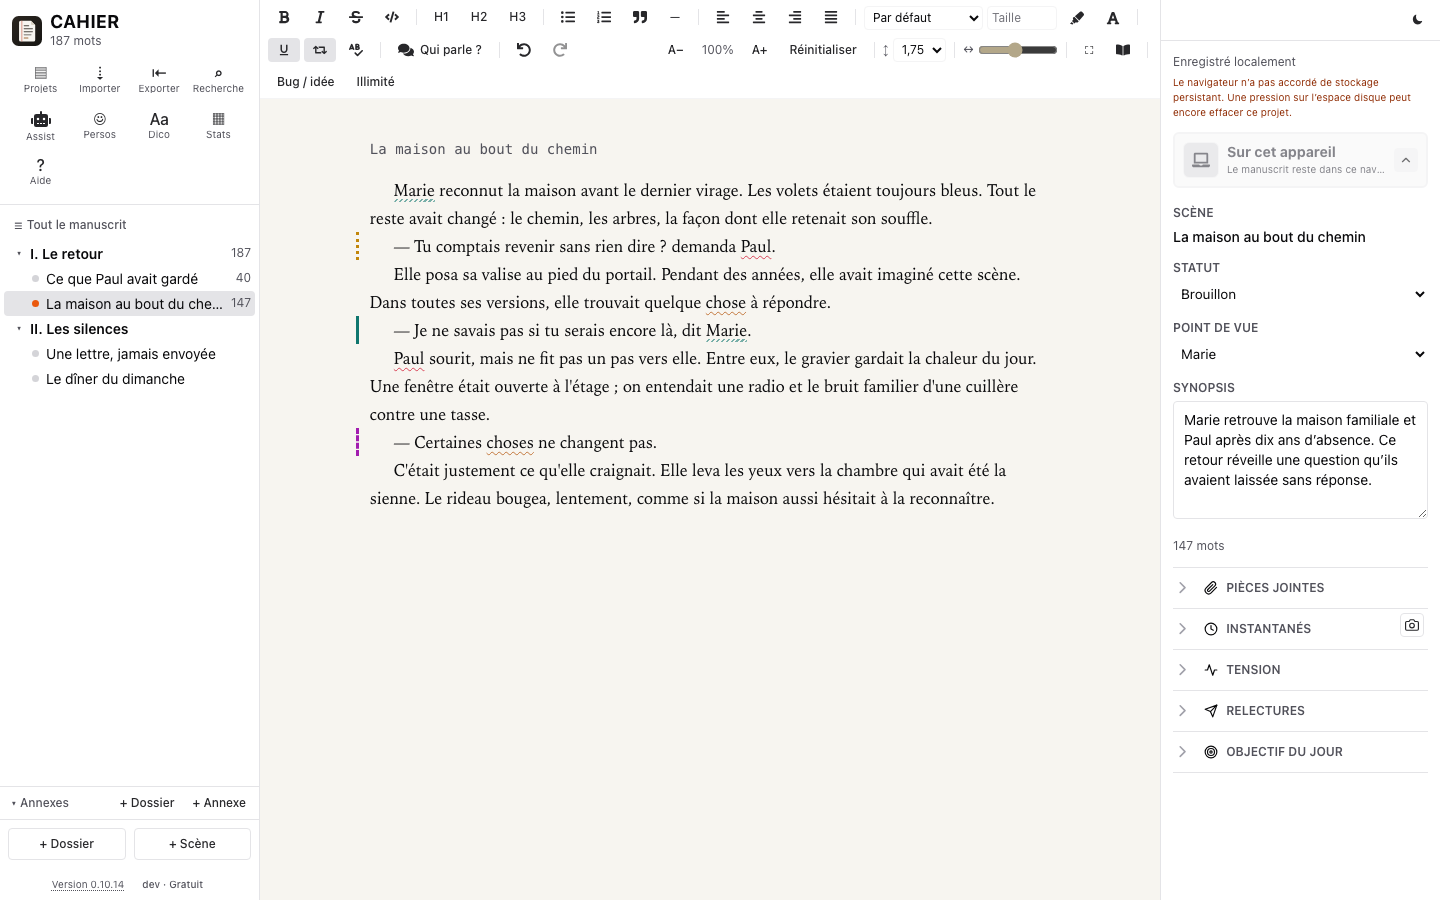
Task: Take a snapshot with the camera icon
Action: 1412,625
